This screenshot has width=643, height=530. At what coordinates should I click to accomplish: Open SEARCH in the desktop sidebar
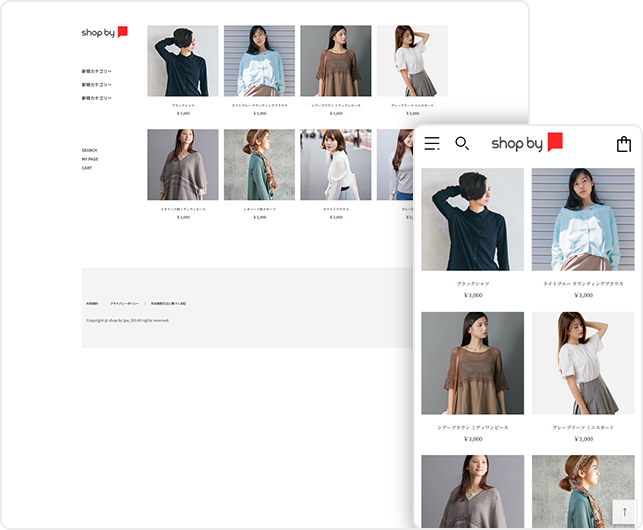[89, 150]
